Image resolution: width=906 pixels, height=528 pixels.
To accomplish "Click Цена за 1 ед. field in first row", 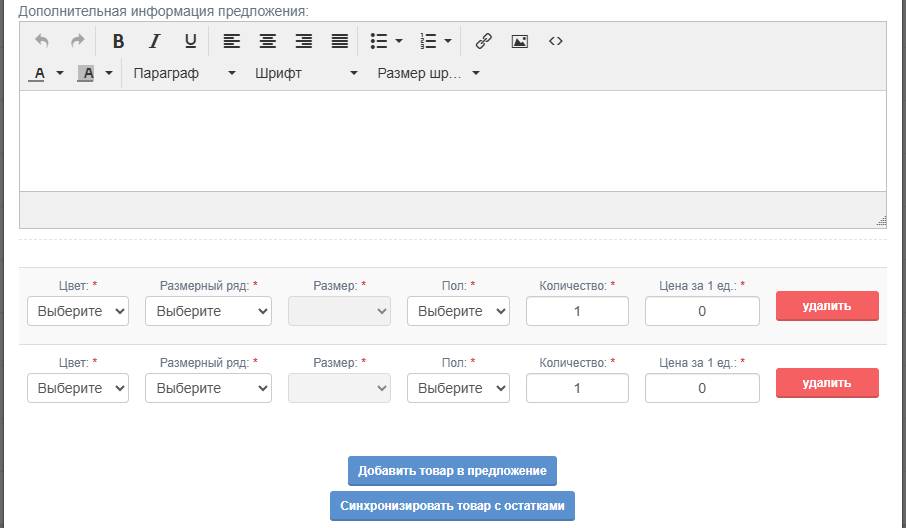I will [702, 311].
